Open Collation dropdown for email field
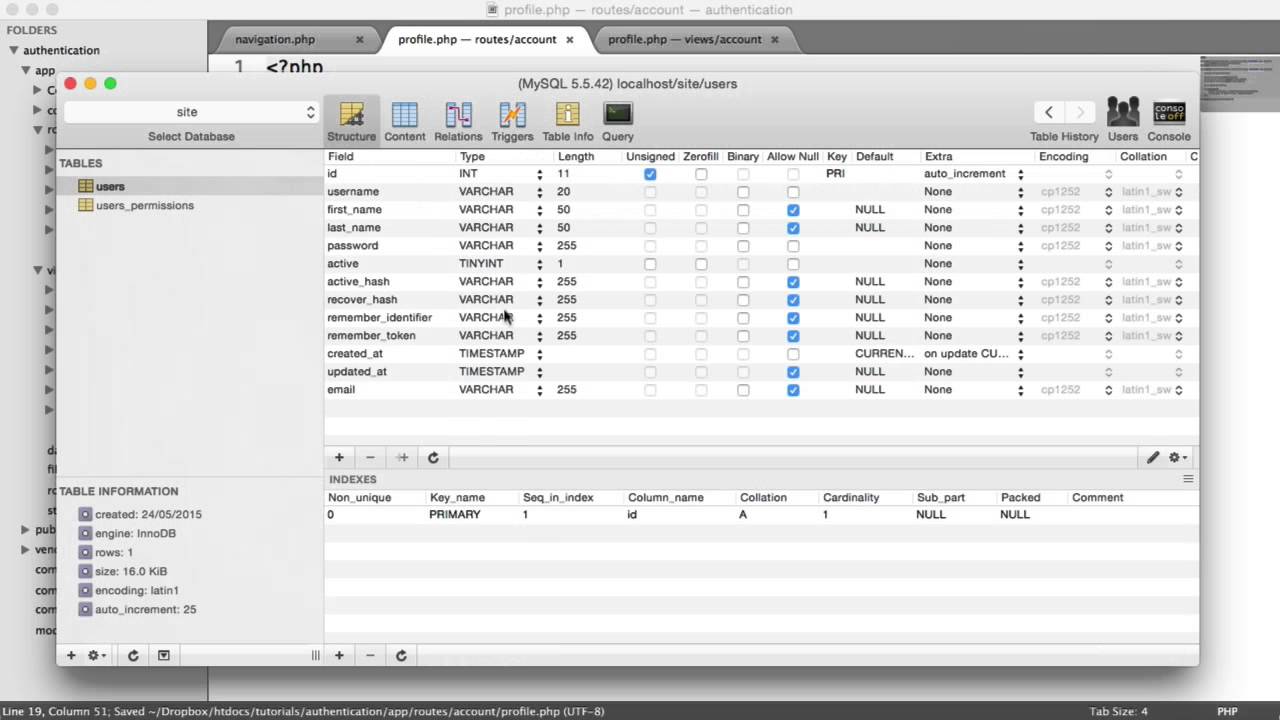 point(1178,390)
